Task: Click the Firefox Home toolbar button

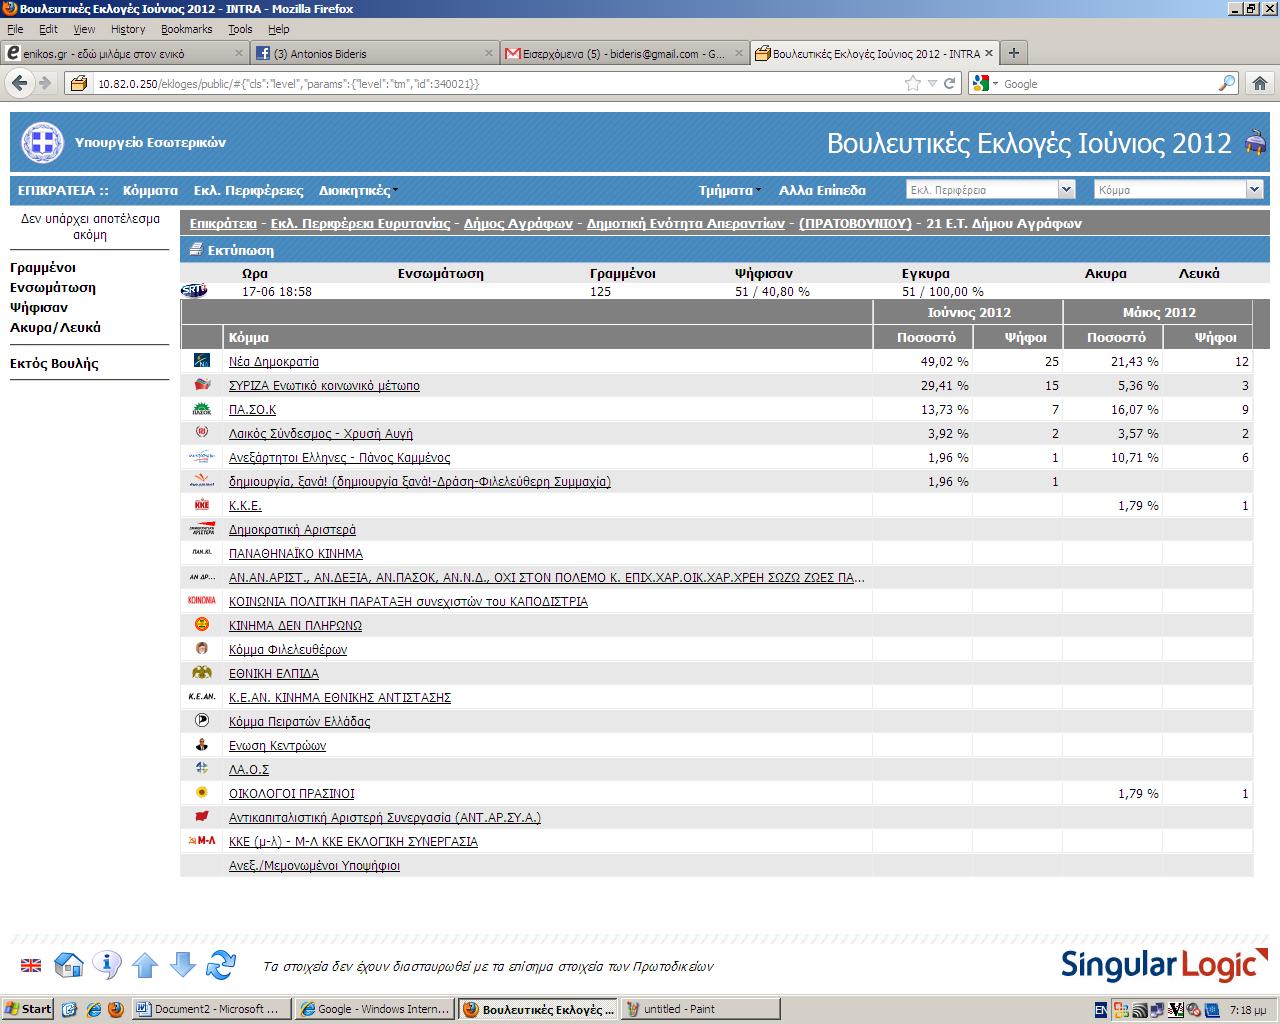Action: click(1259, 84)
